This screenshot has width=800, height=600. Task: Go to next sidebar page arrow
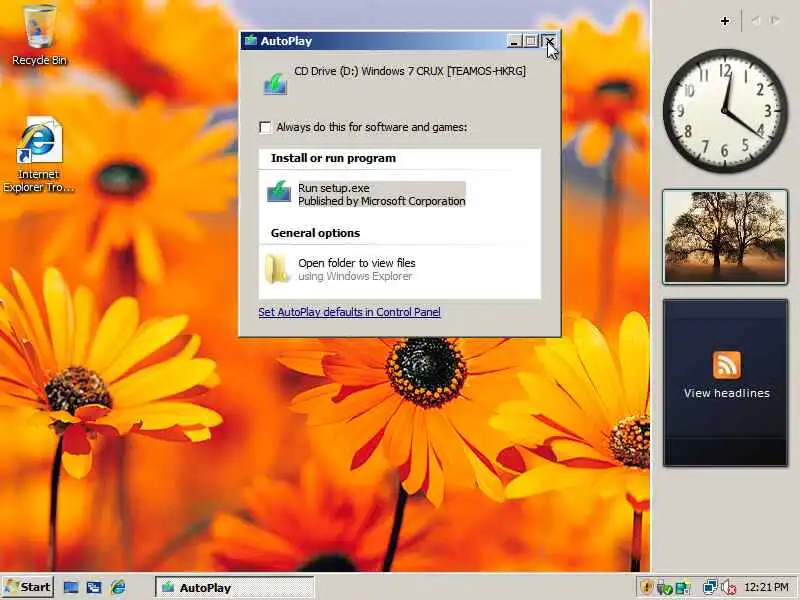(x=775, y=20)
